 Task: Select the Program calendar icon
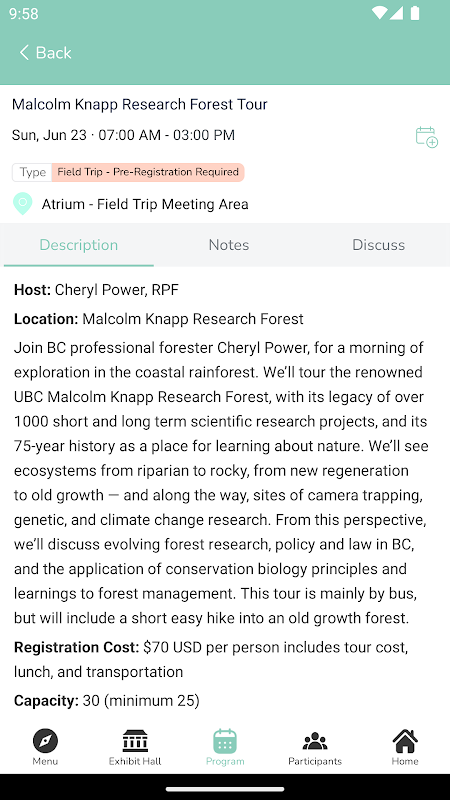pos(225,741)
